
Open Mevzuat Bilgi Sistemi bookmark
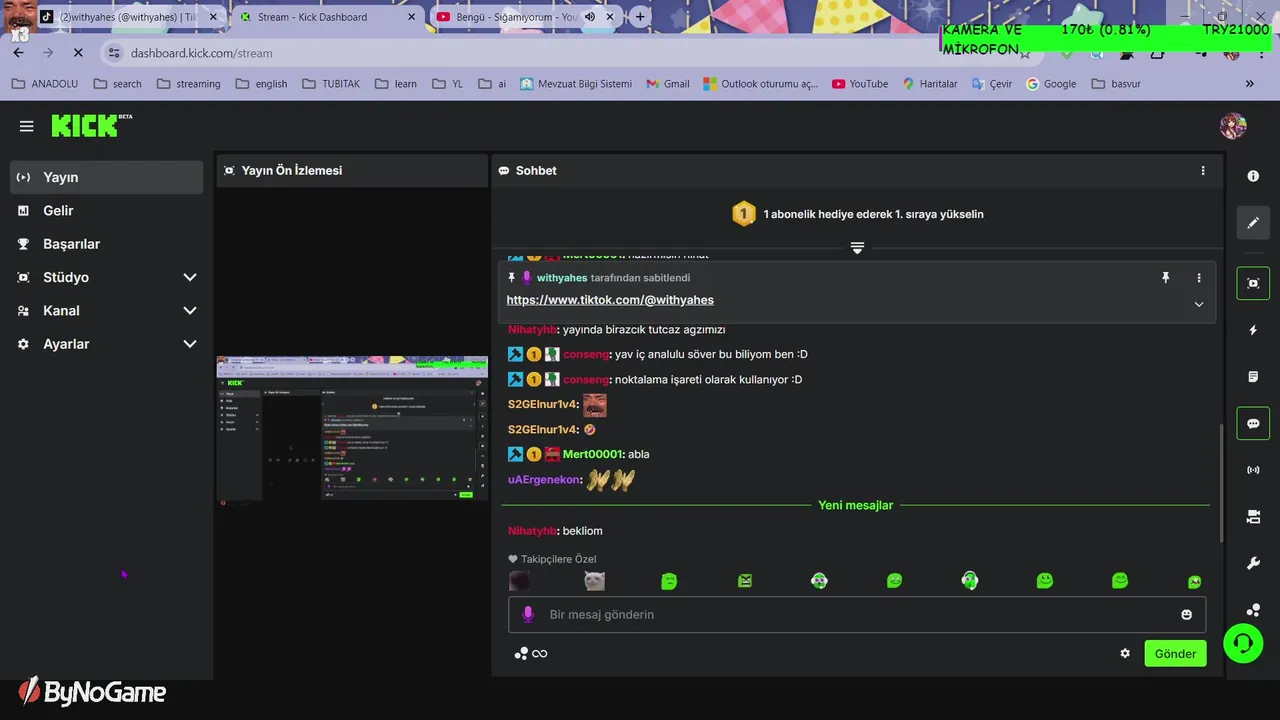tap(576, 84)
